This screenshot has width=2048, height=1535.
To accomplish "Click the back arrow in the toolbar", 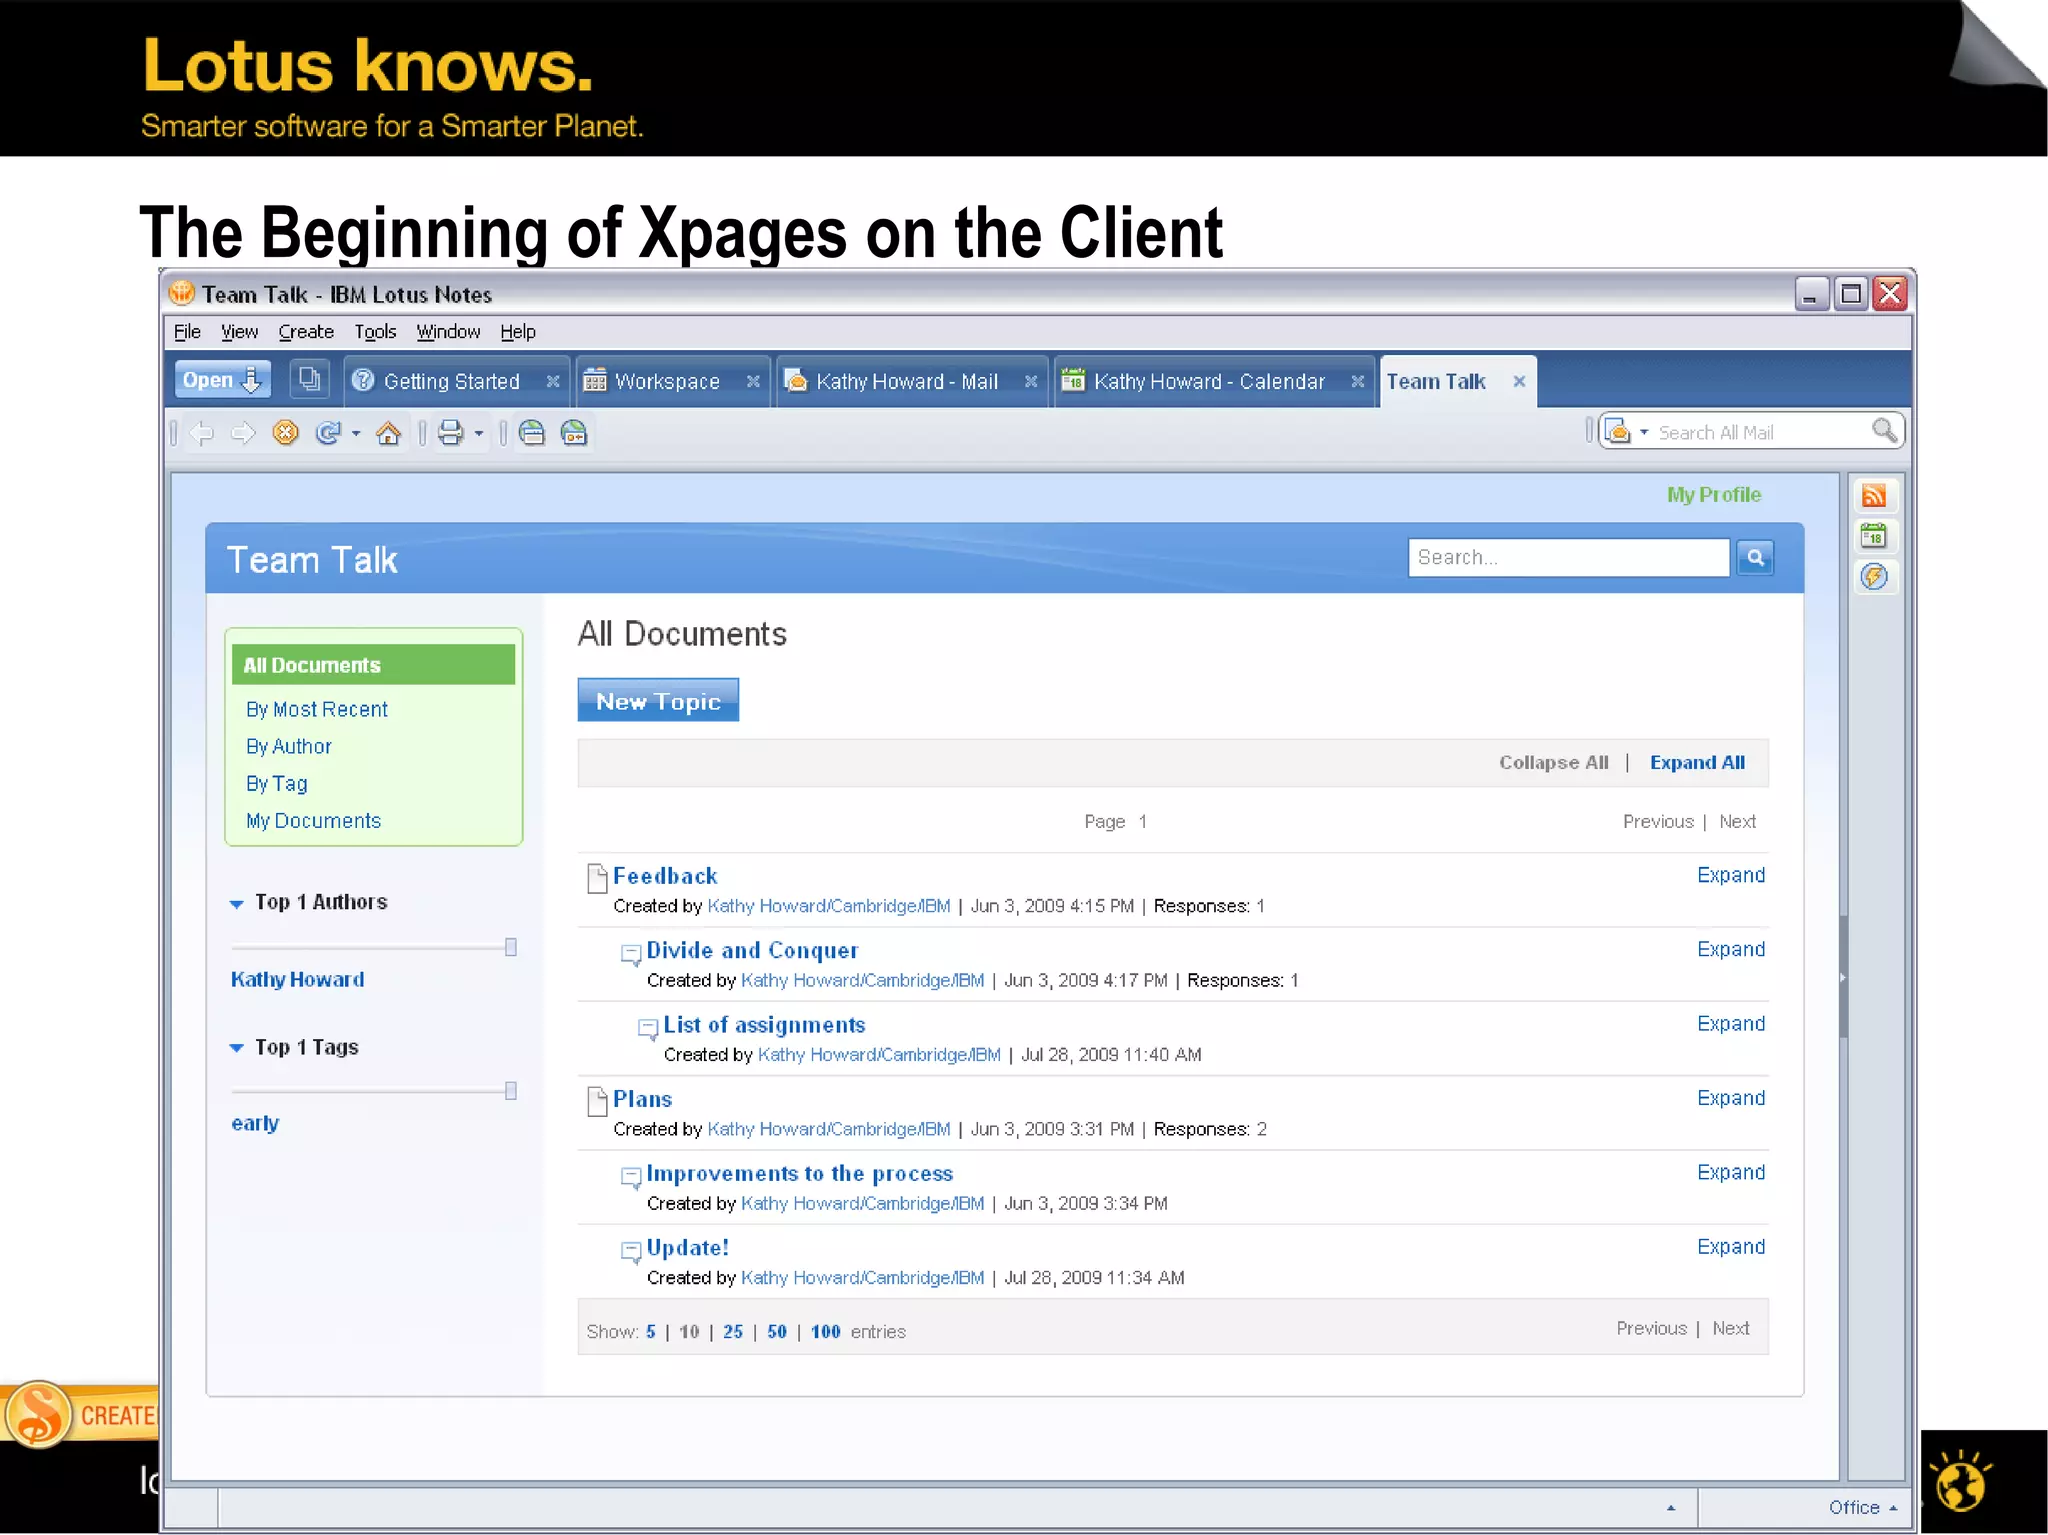I will coord(202,433).
